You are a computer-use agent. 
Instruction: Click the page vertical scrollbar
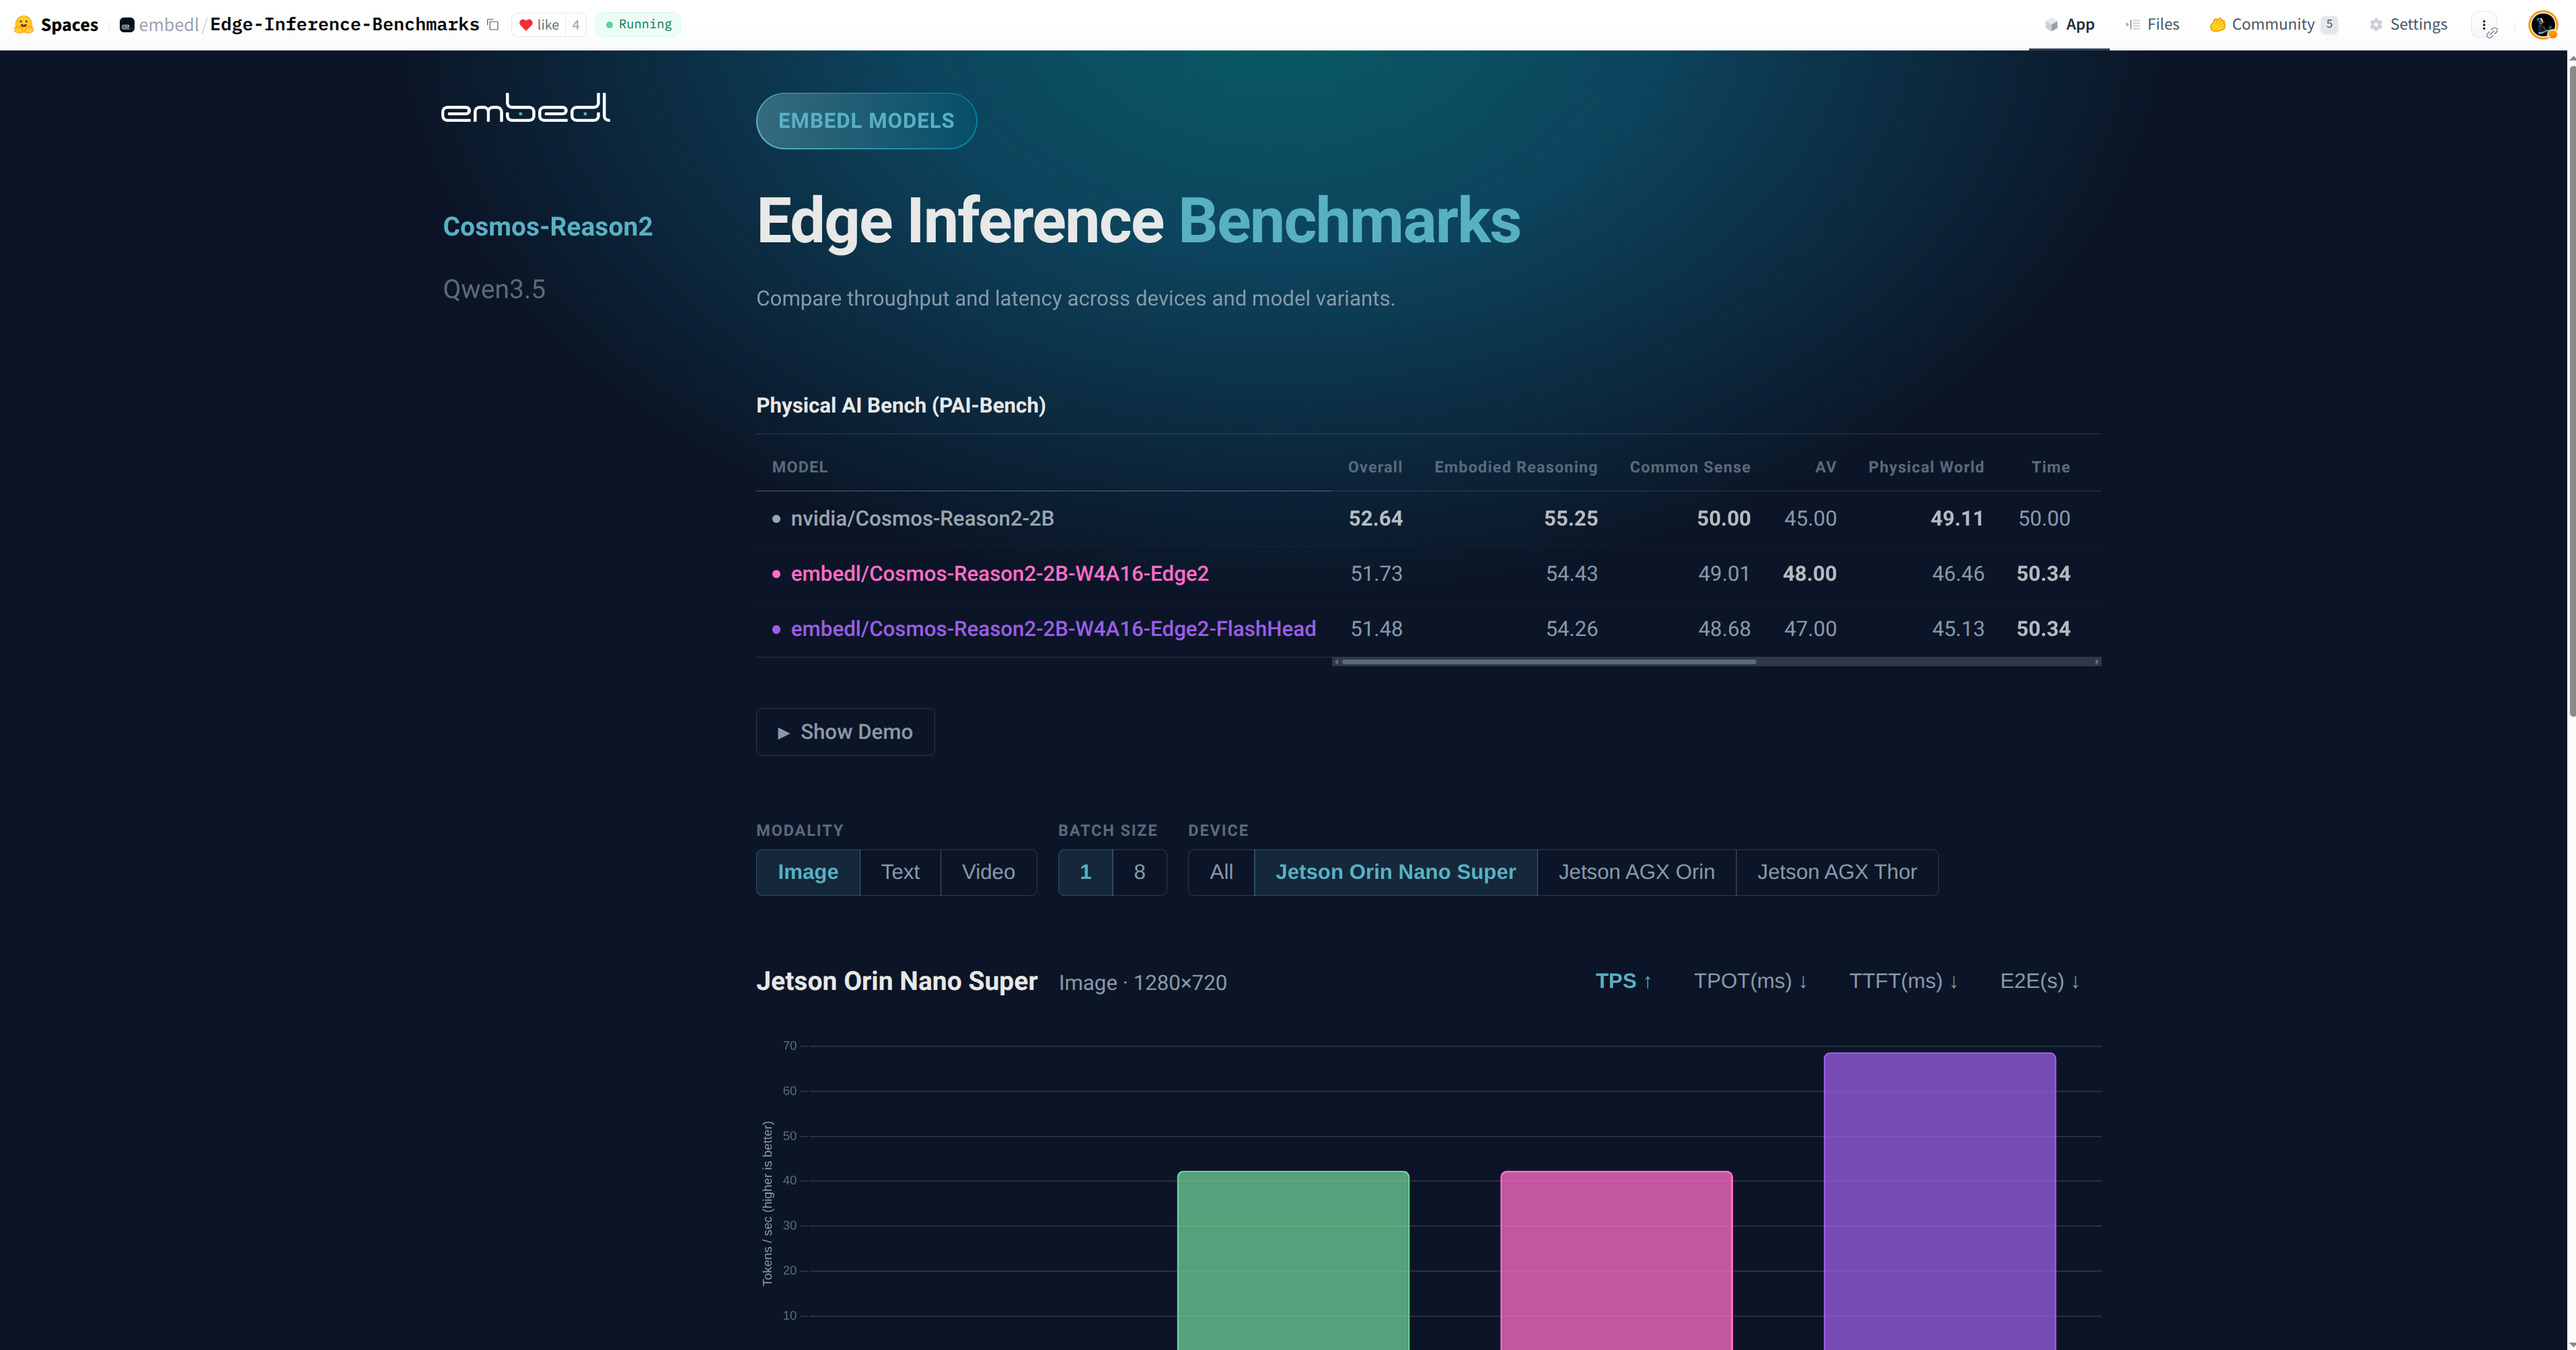tap(2571, 390)
